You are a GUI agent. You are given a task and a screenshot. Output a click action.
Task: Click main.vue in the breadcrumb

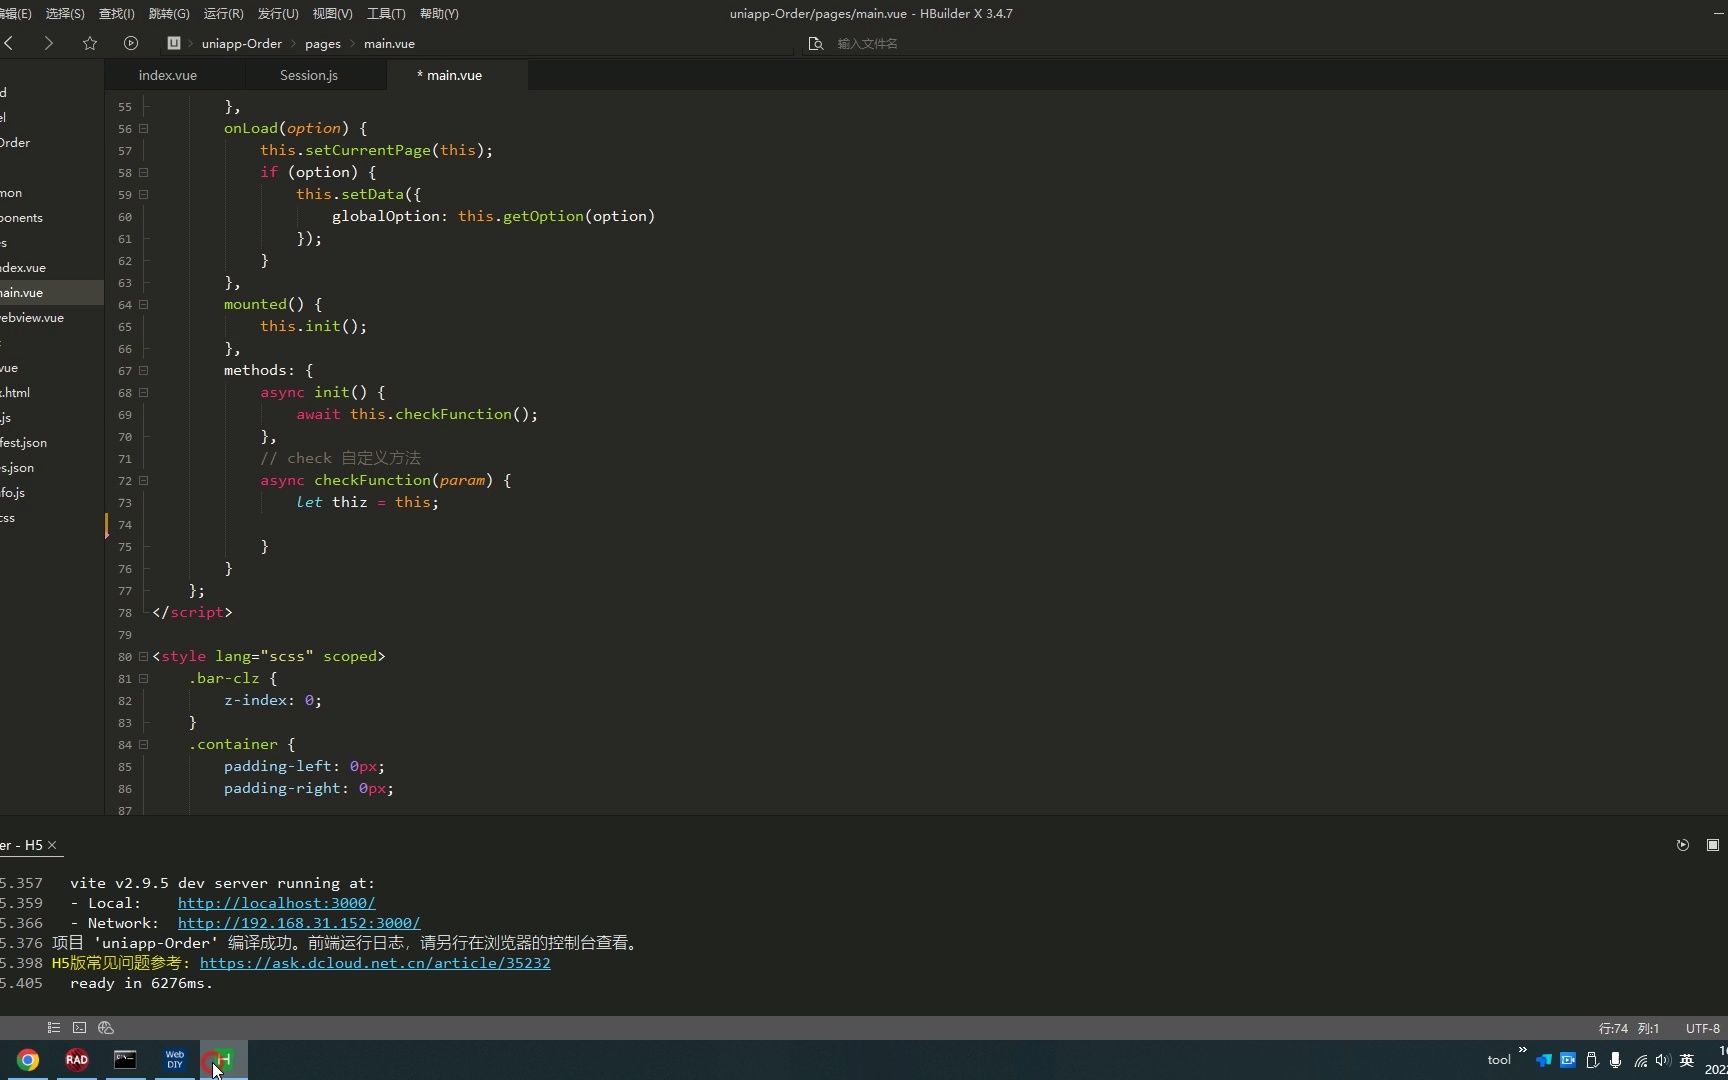(x=389, y=43)
